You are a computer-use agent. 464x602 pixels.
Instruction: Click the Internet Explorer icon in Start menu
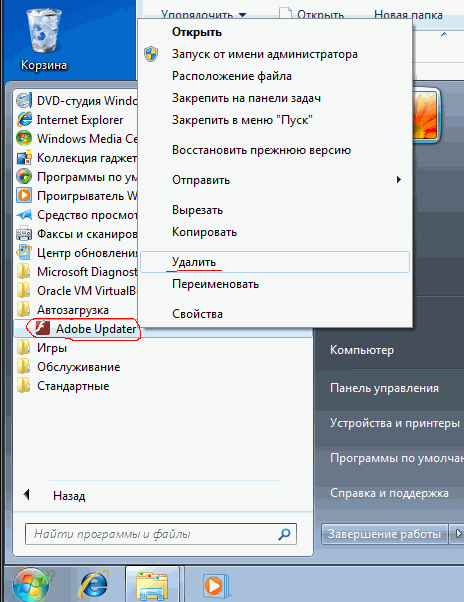click(x=24, y=120)
